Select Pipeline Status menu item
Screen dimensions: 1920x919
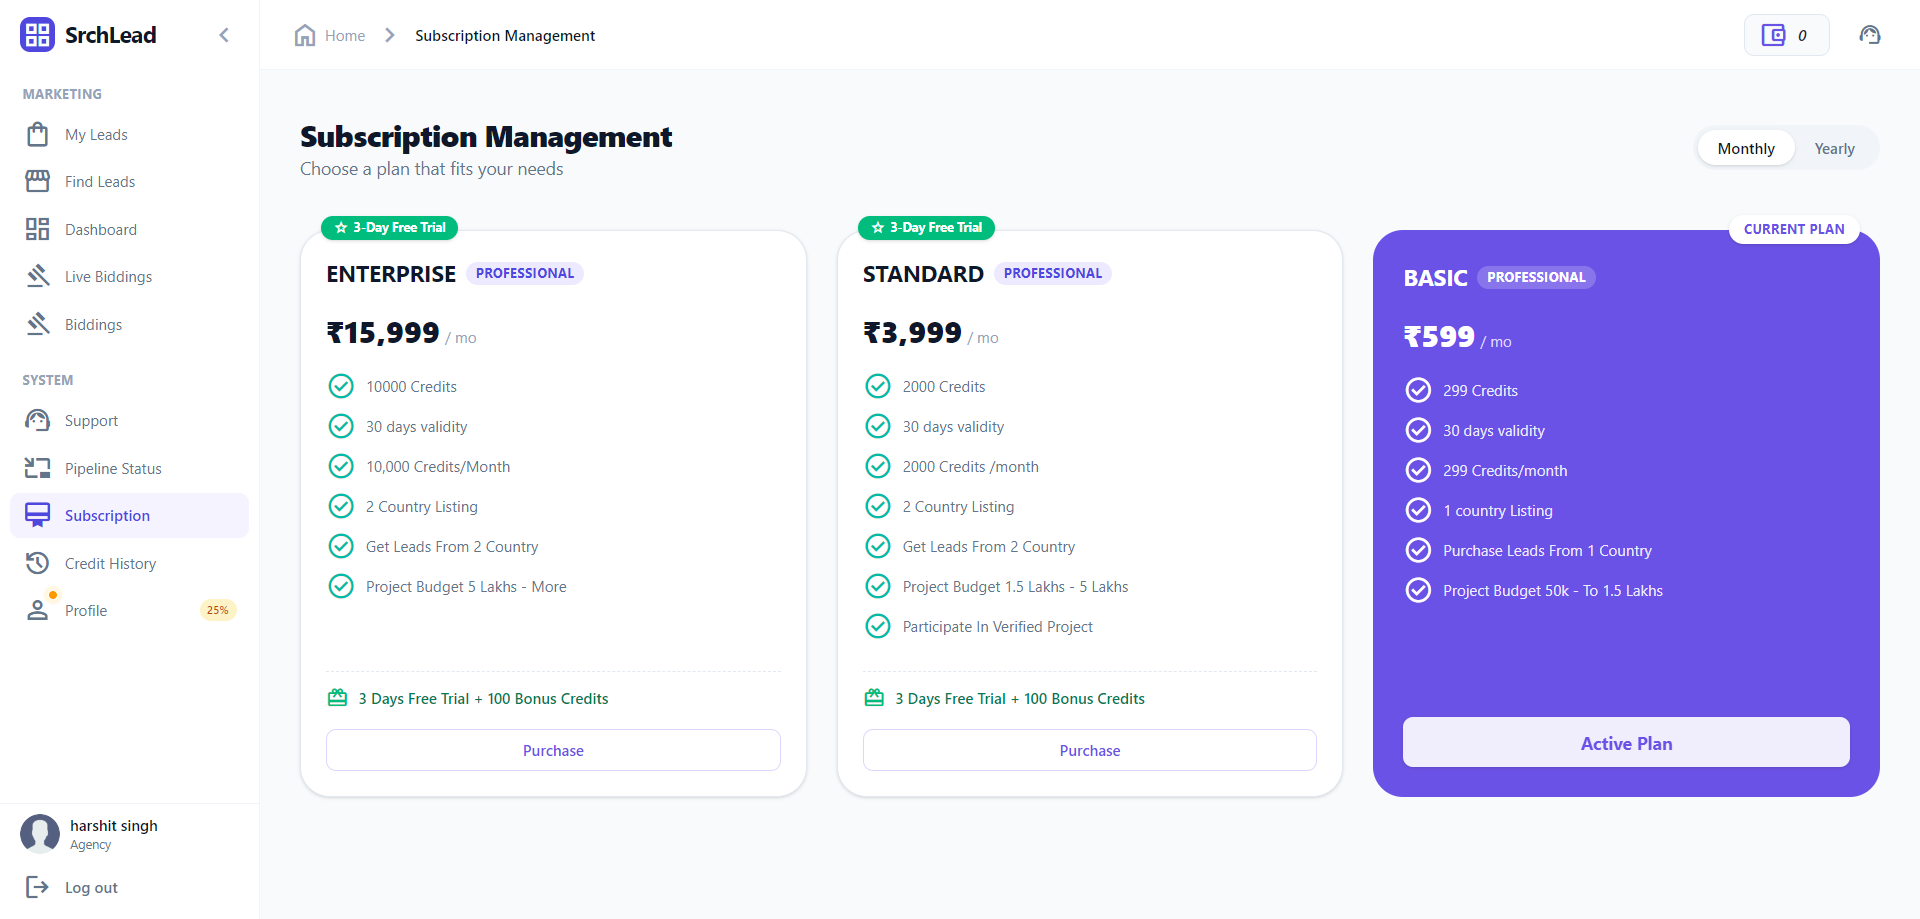click(129, 468)
